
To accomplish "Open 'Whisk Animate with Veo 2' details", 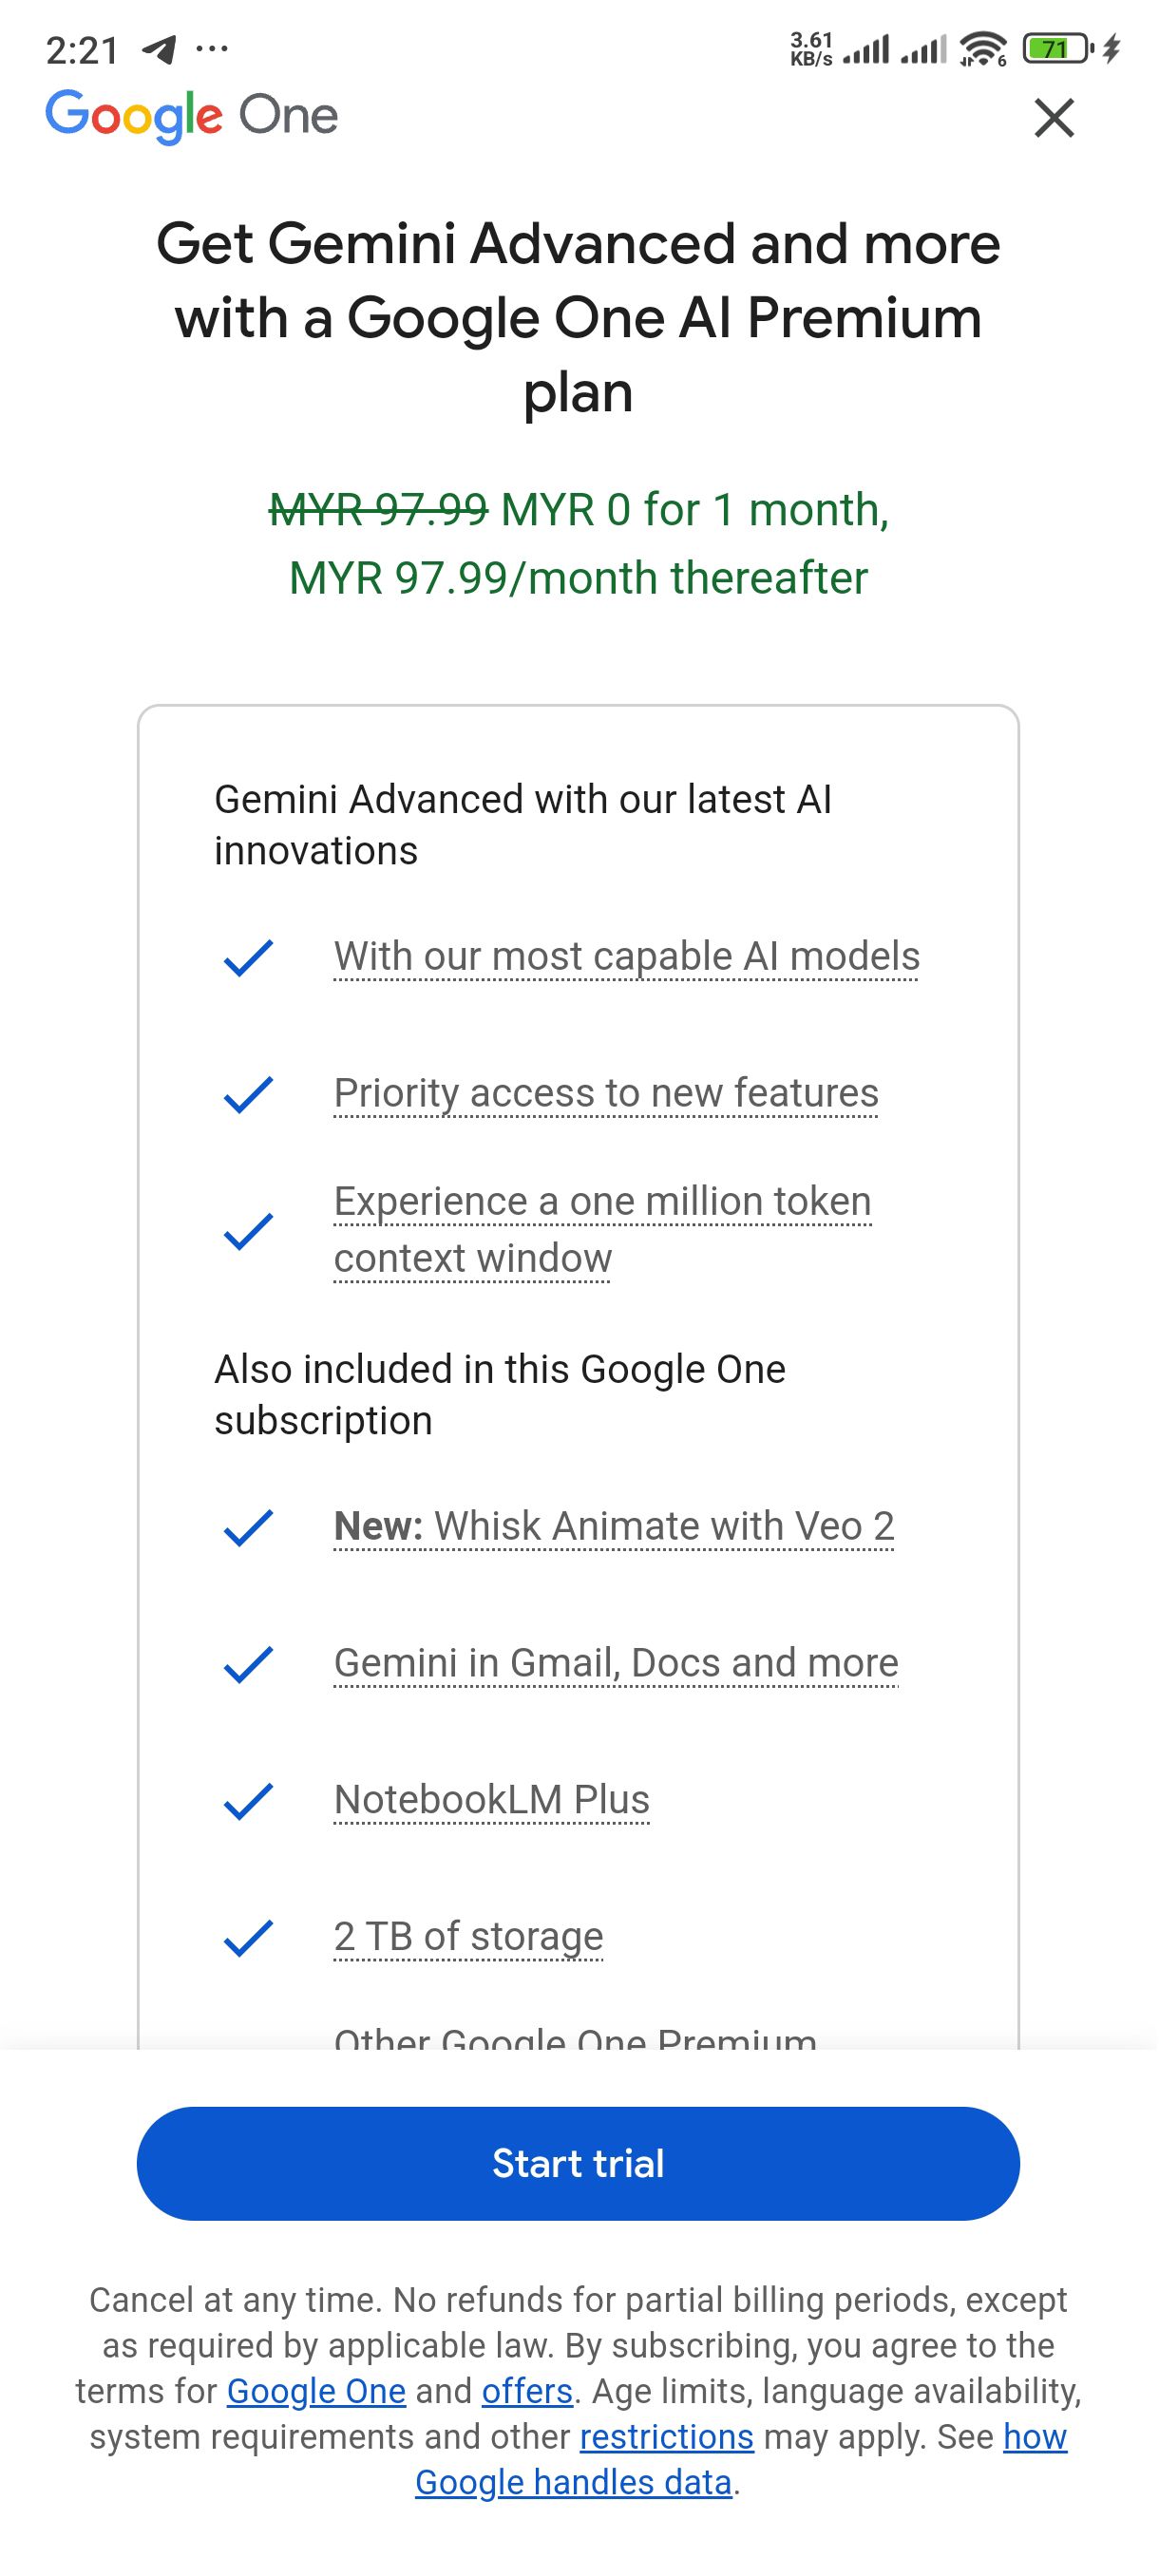I will [x=614, y=1526].
